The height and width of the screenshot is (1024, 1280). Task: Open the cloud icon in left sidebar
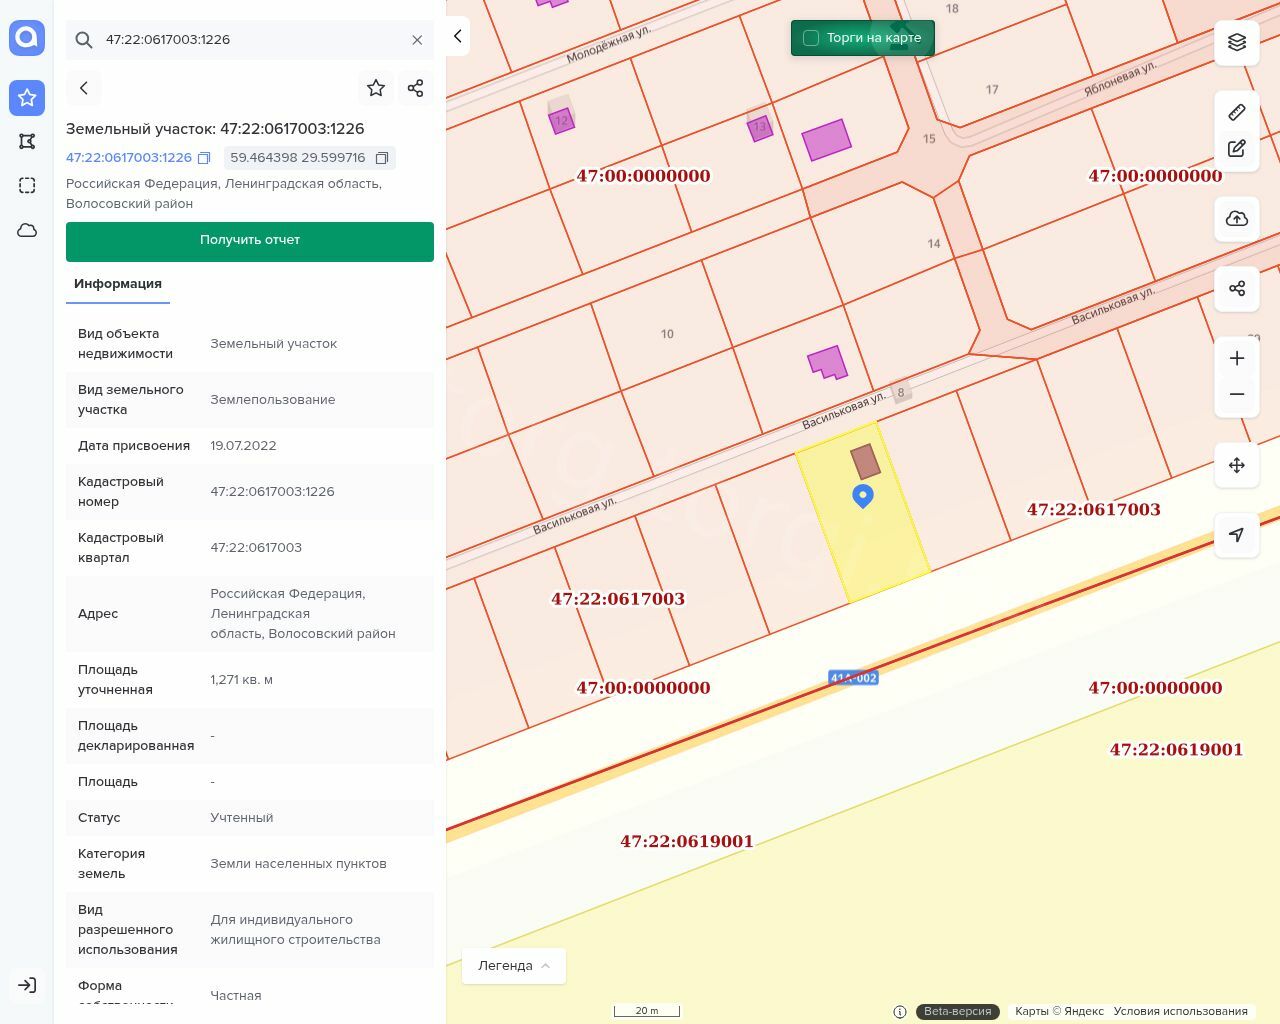(27, 230)
